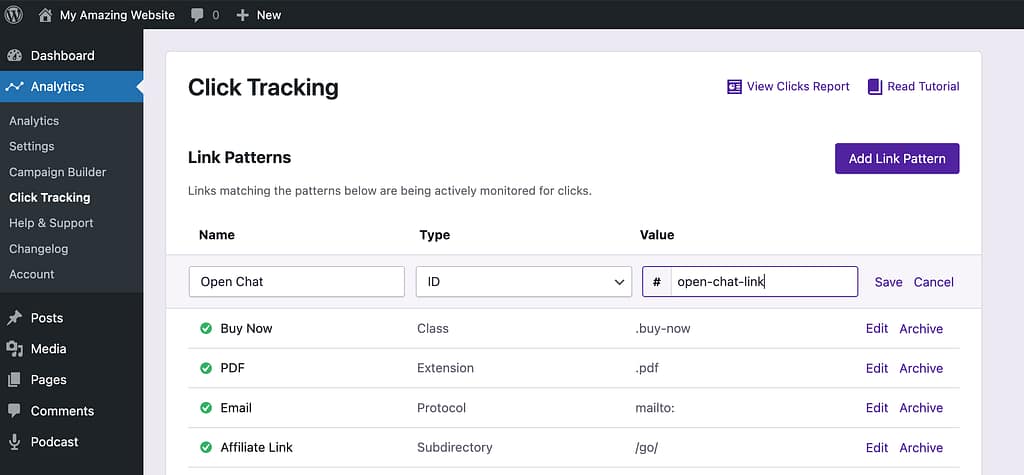This screenshot has width=1024, height=475.
Task: Open the Media menu in sidebar
Action: 48,349
